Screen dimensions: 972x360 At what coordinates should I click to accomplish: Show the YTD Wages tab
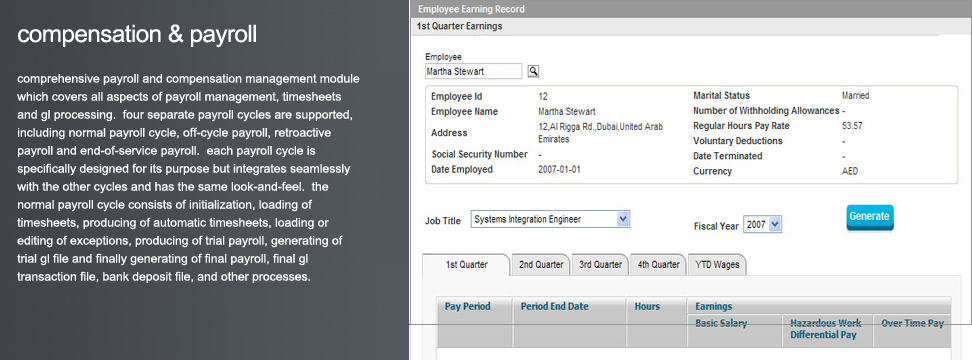tap(717, 265)
